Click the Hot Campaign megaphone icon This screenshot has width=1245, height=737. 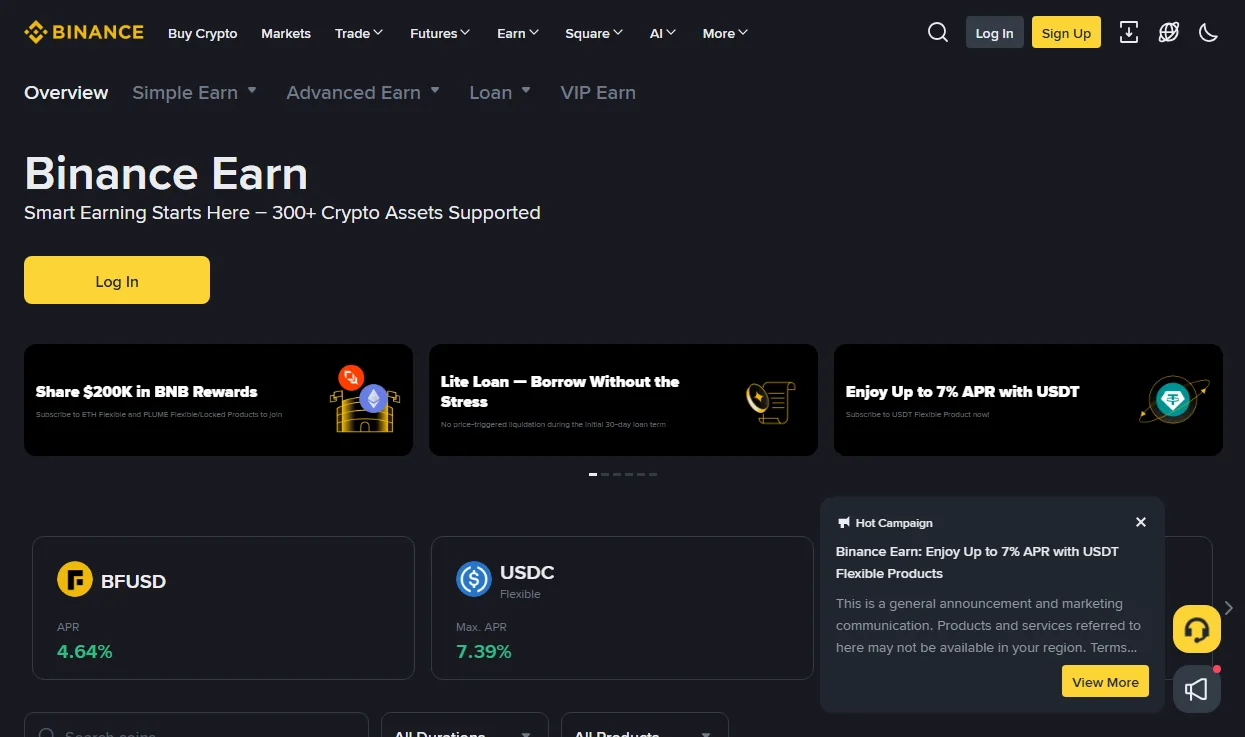coord(844,522)
